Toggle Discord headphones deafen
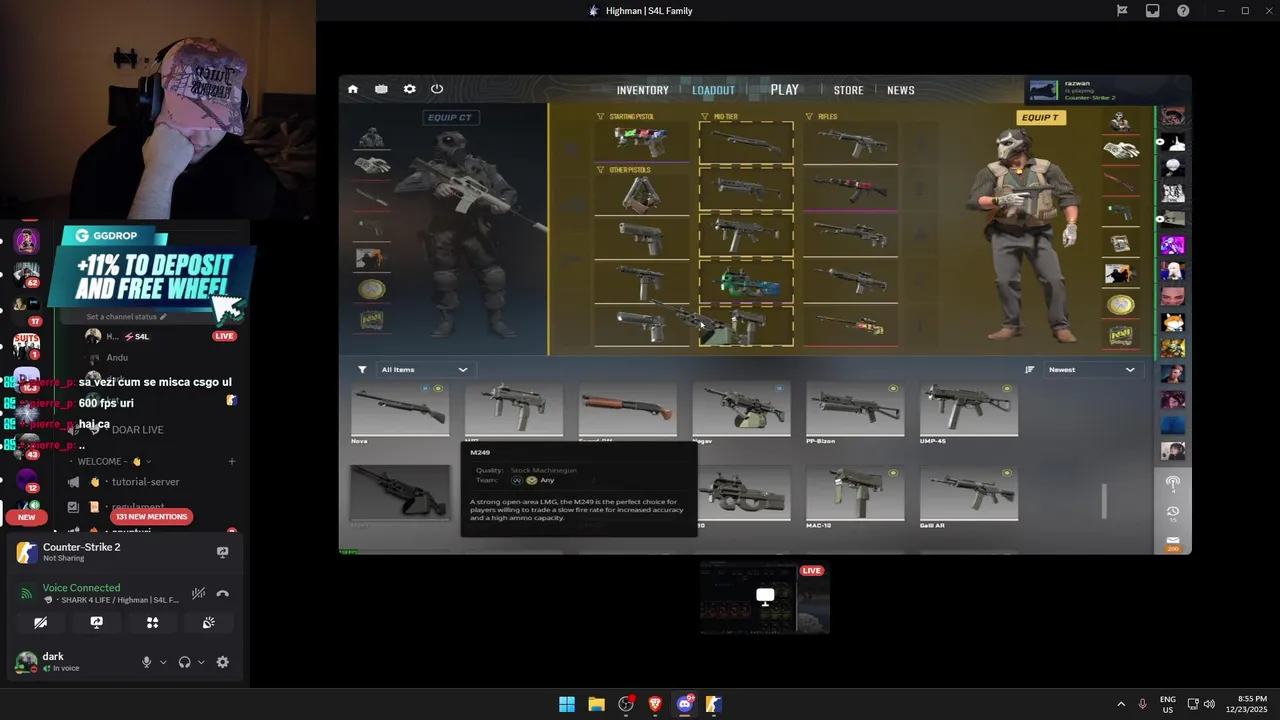Screen dimensions: 1280x720 184,662
